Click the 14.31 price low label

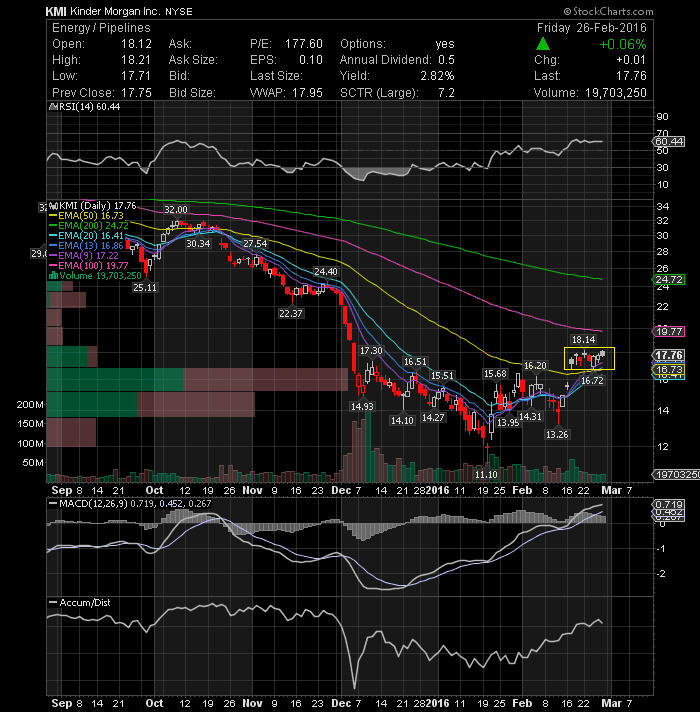coord(530,416)
